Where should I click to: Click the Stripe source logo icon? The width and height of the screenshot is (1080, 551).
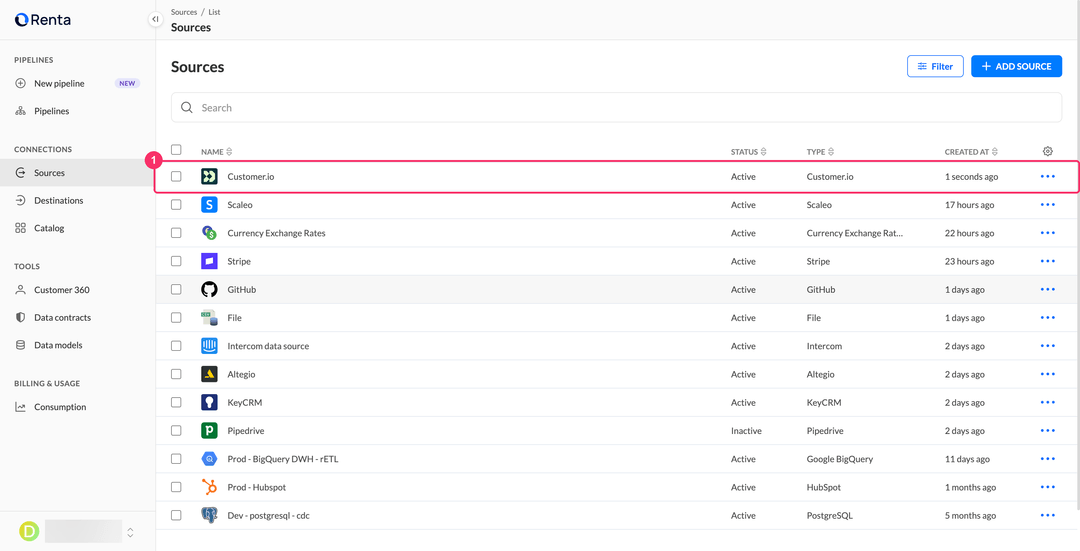tap(209, 261)
